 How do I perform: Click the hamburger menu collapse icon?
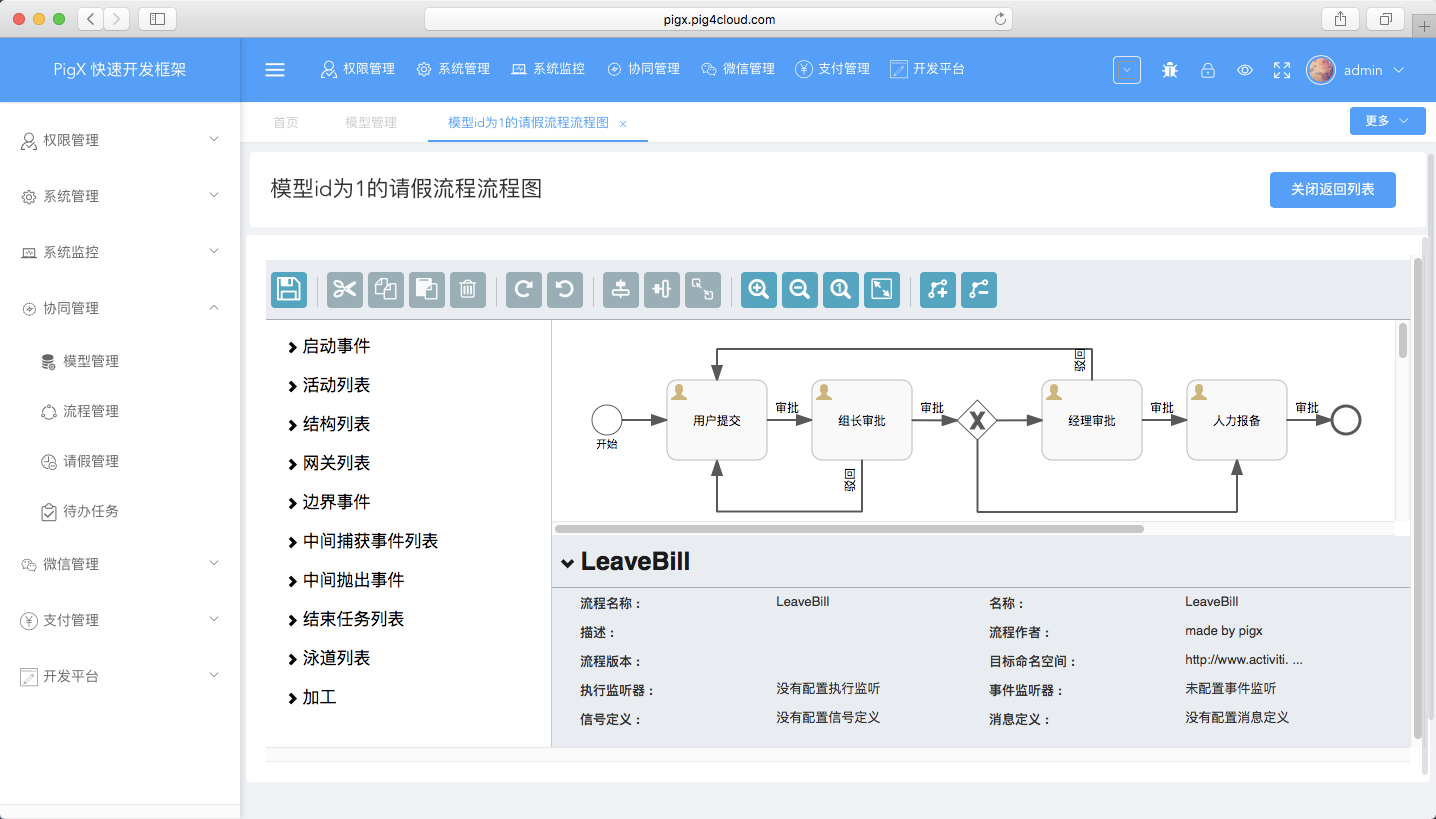275,70
